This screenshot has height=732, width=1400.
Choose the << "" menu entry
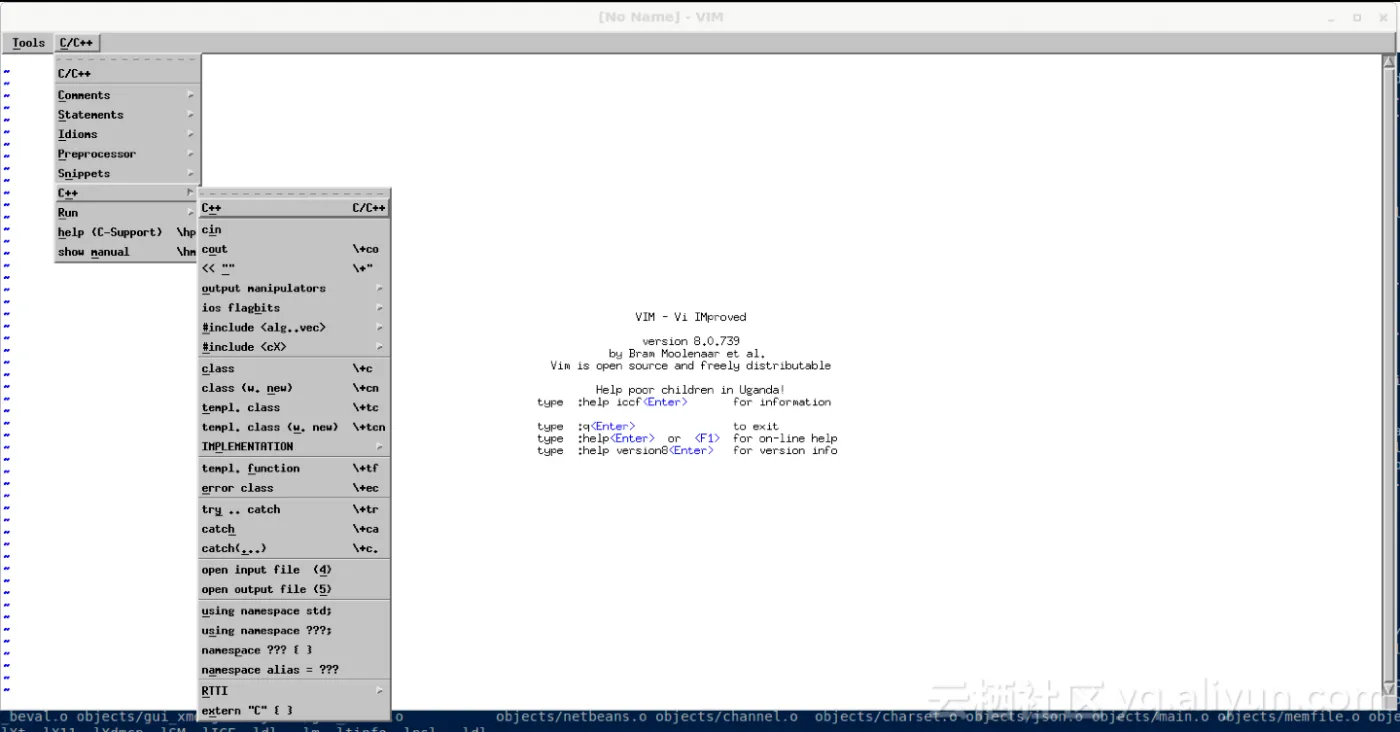pyautogui.click(x=295, y=269)
